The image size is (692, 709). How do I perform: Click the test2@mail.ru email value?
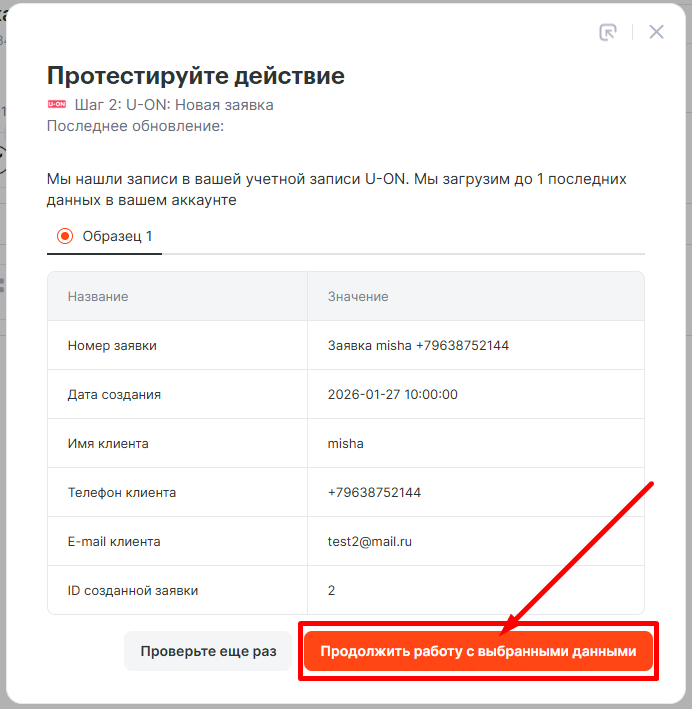pos(372,541)
